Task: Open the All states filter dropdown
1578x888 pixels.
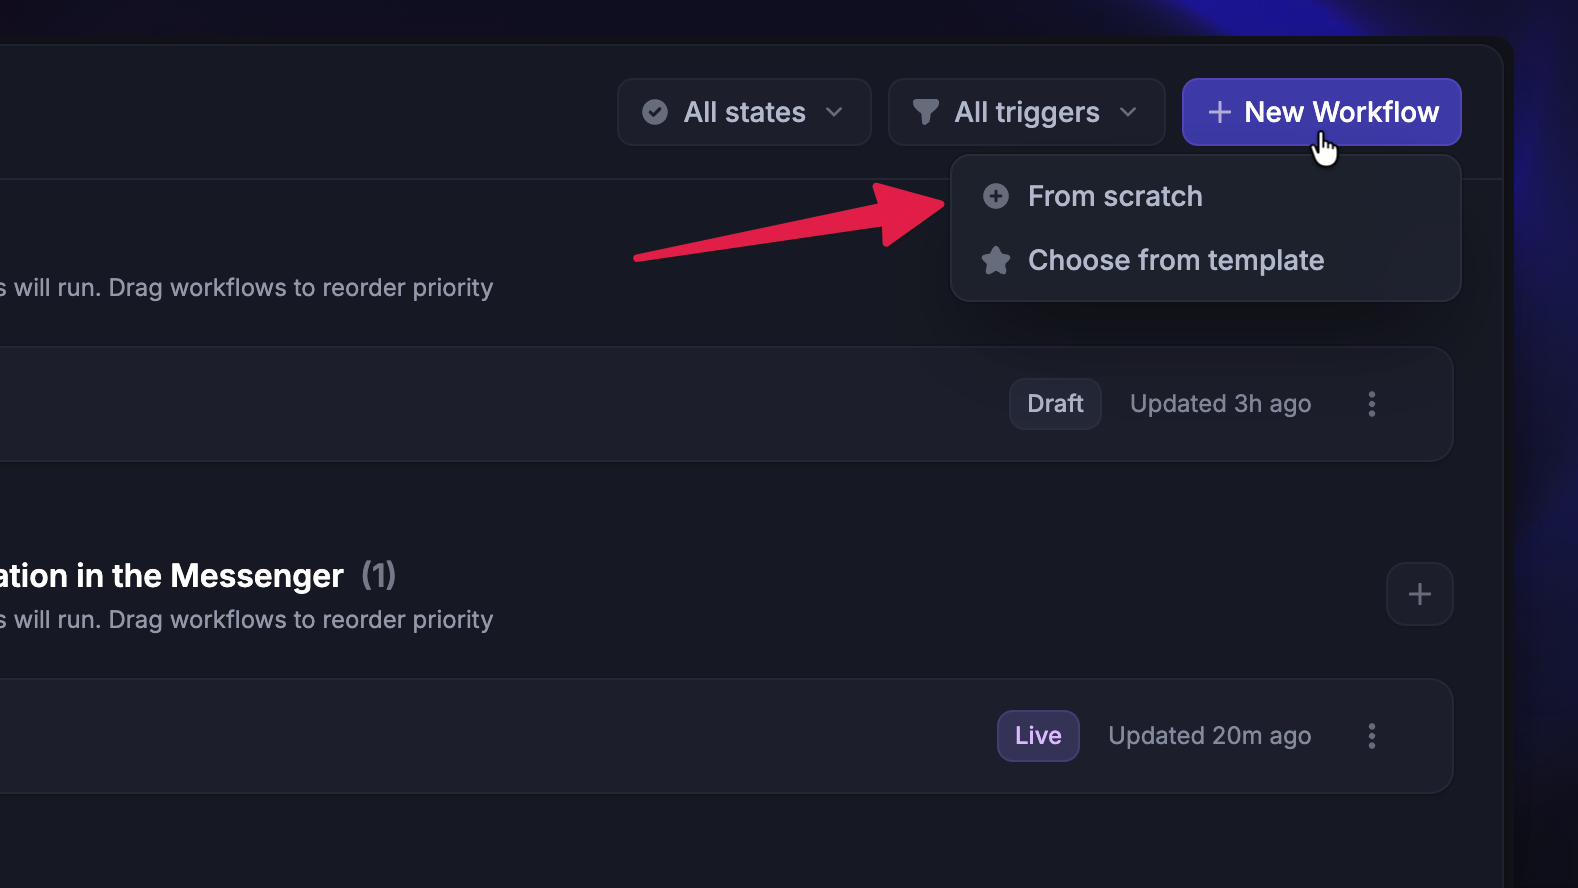Action: (744, 112)
